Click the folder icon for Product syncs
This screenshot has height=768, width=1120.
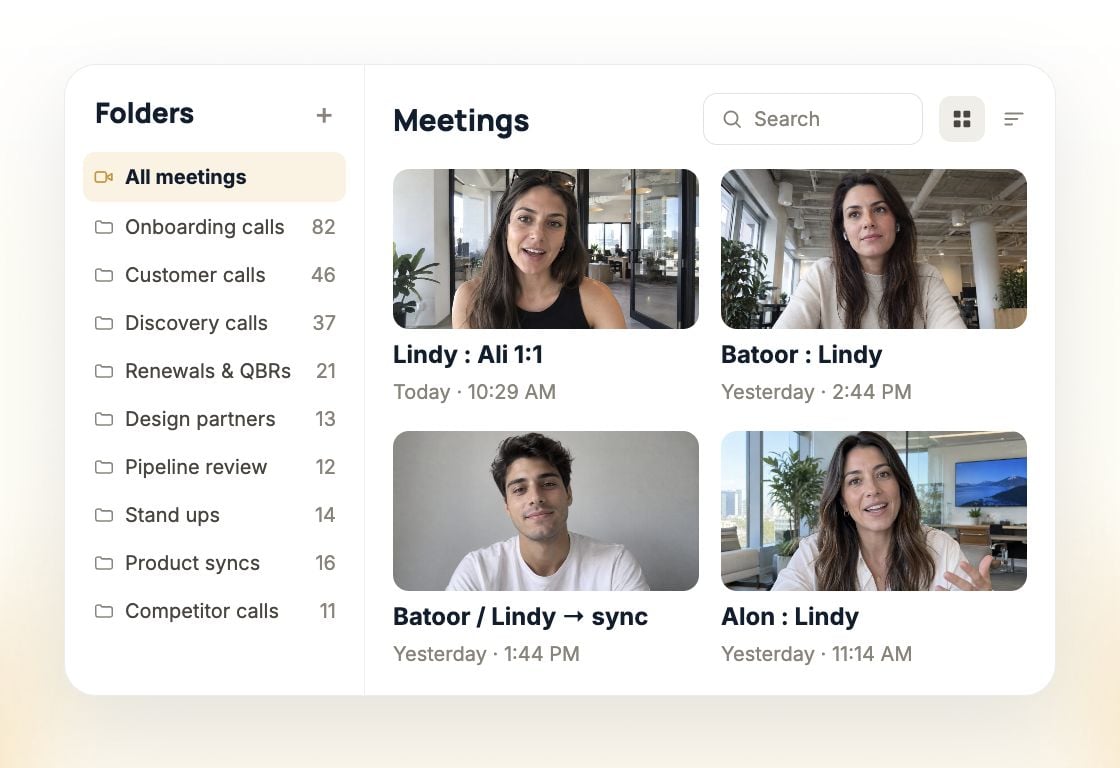[104, 563]
